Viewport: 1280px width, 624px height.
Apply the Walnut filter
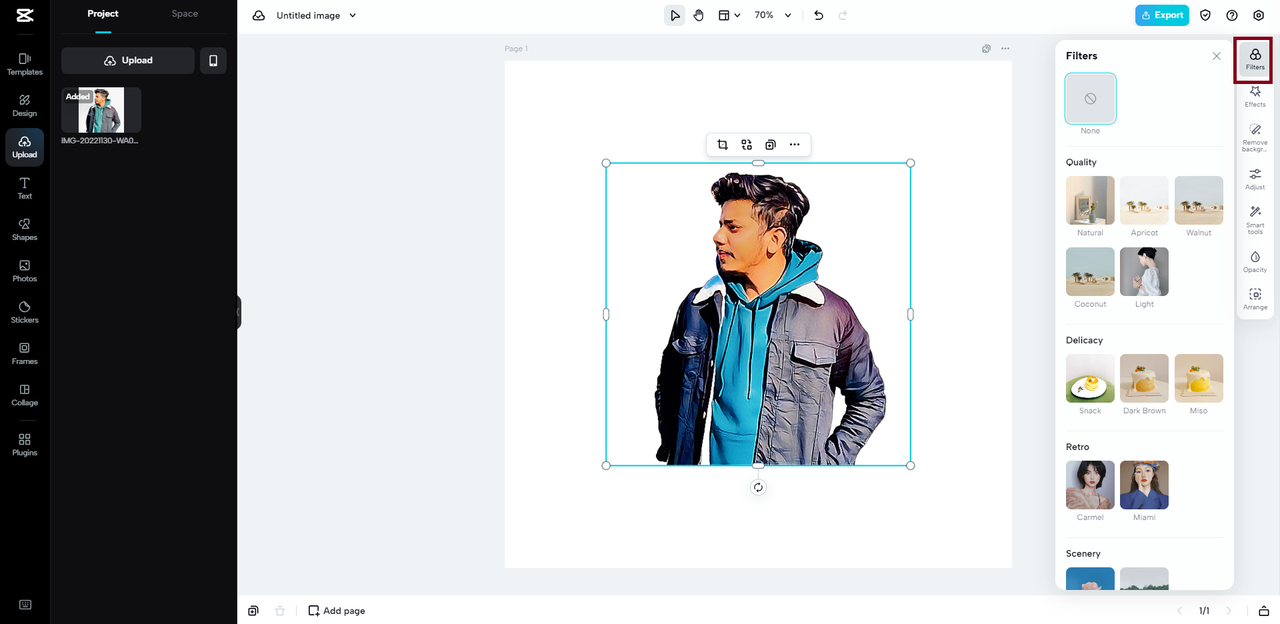tap(1198, 200)
